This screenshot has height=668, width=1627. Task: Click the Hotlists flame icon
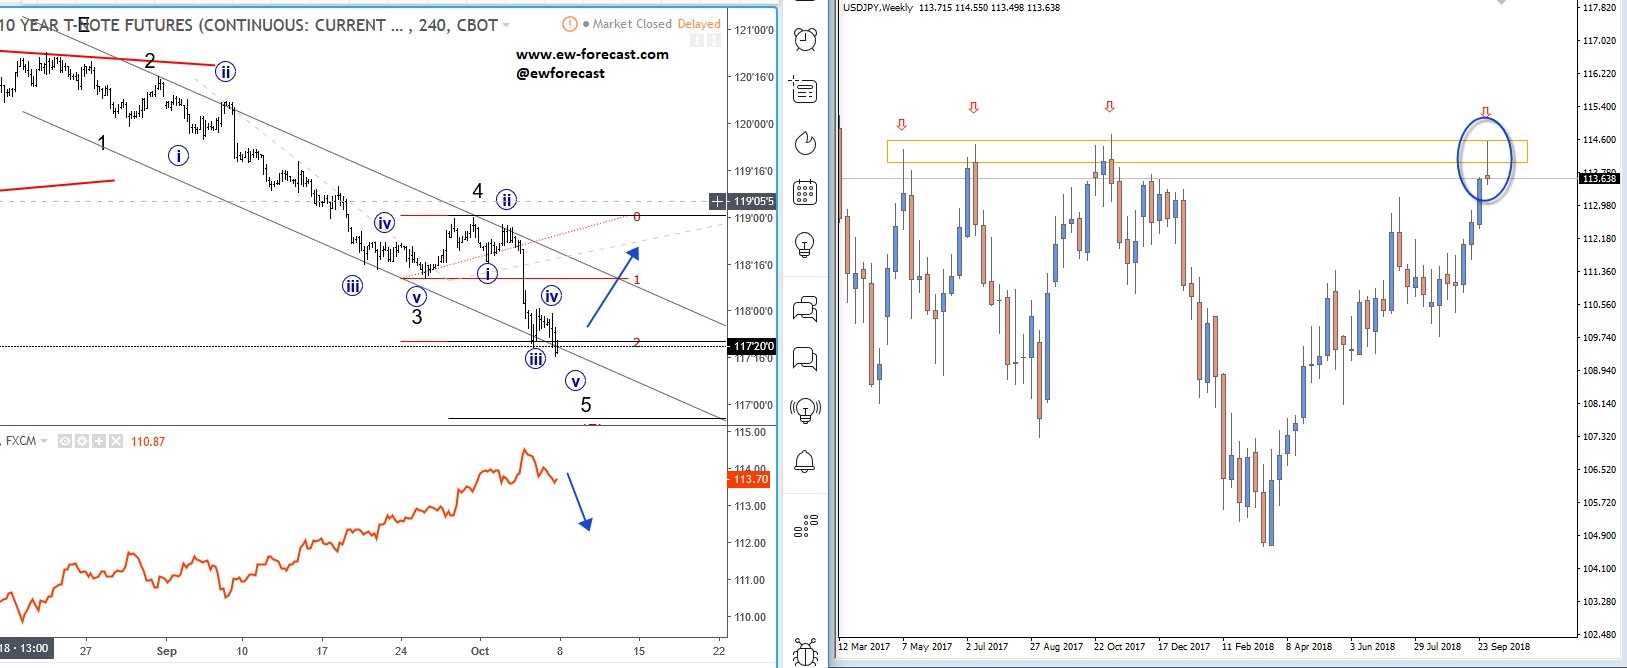click(805, 144)
